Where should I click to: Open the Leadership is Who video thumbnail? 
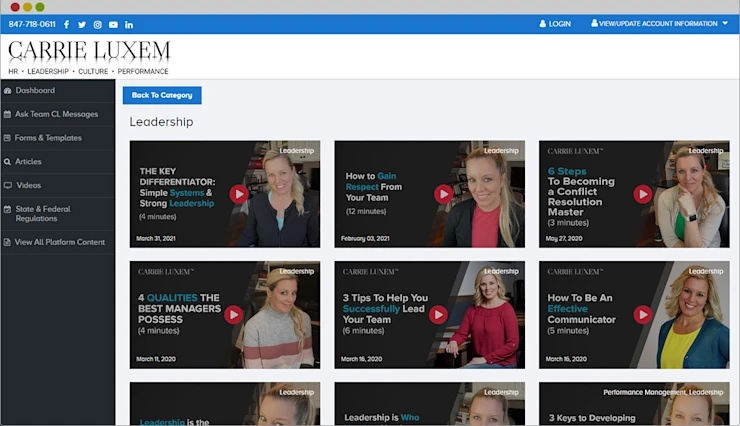click(x=429, y=404)
